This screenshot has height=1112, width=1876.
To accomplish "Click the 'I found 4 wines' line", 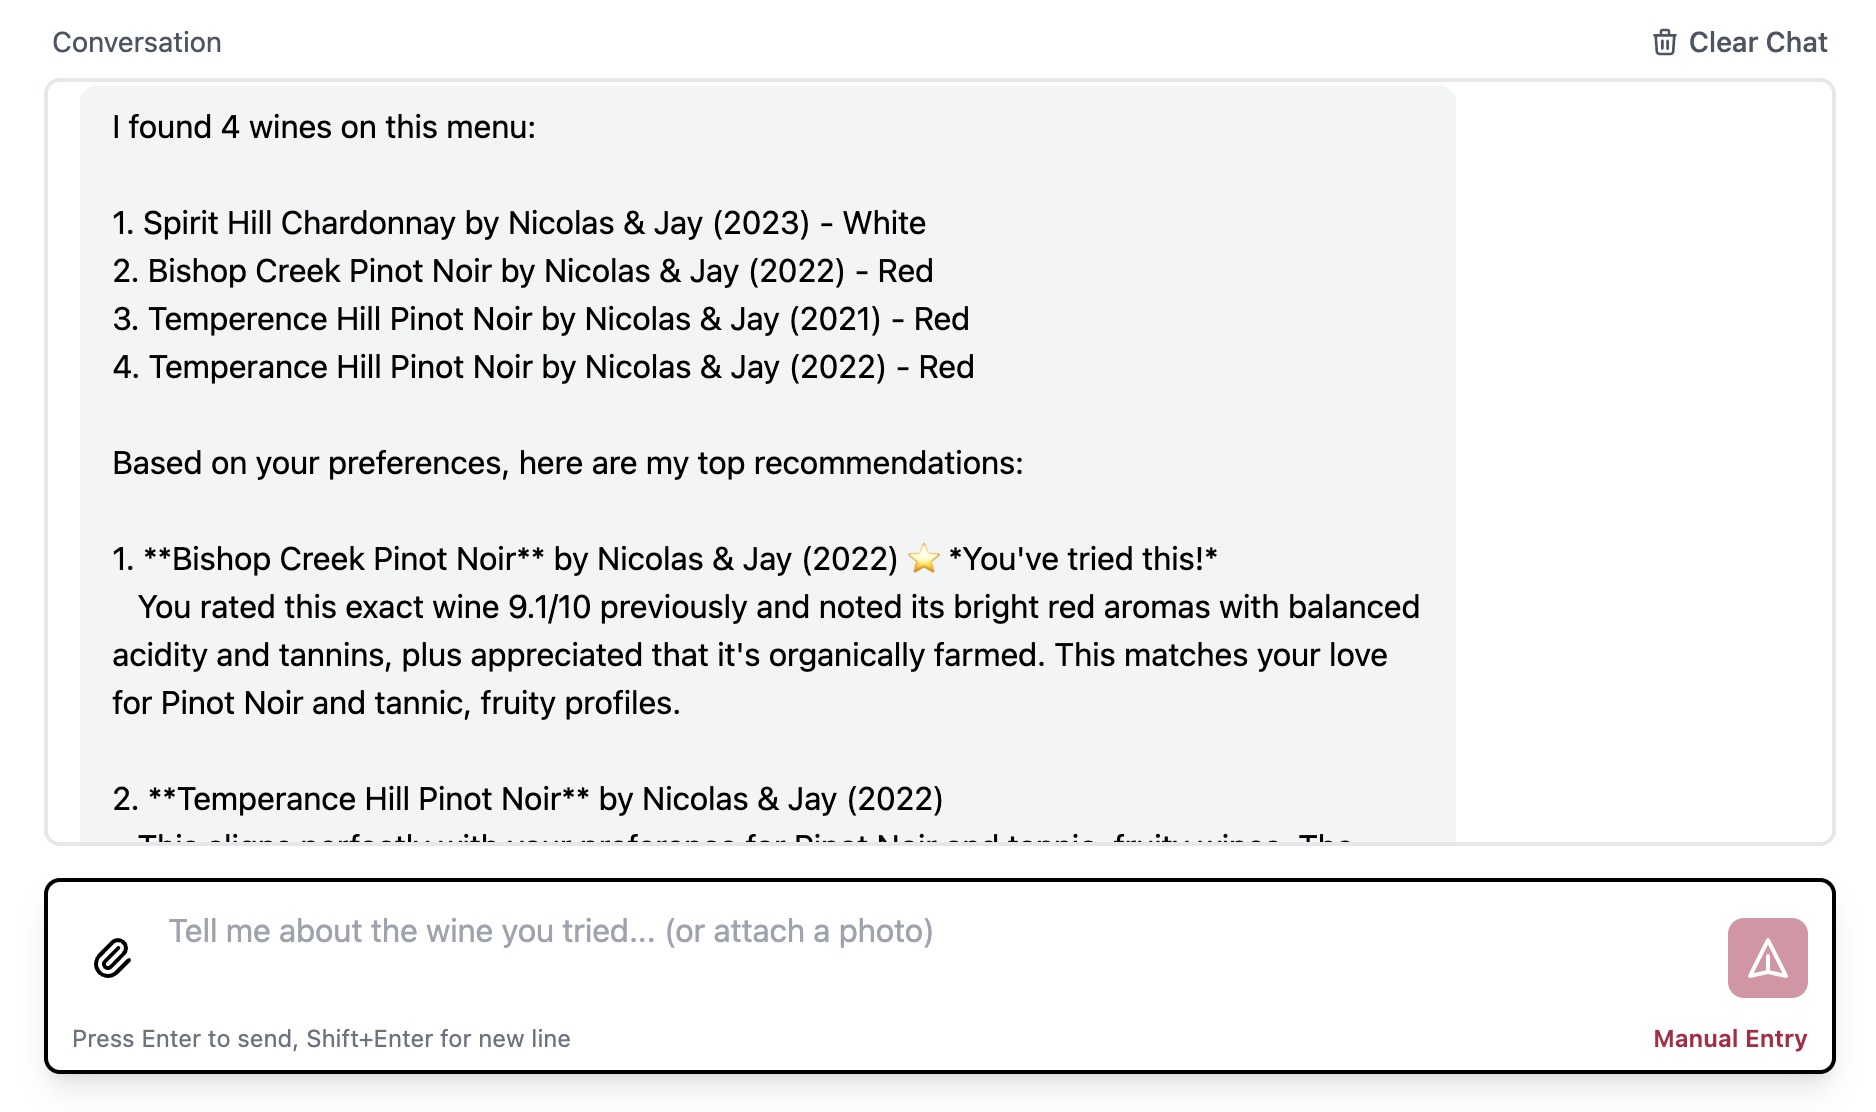I will click(324, 127).
